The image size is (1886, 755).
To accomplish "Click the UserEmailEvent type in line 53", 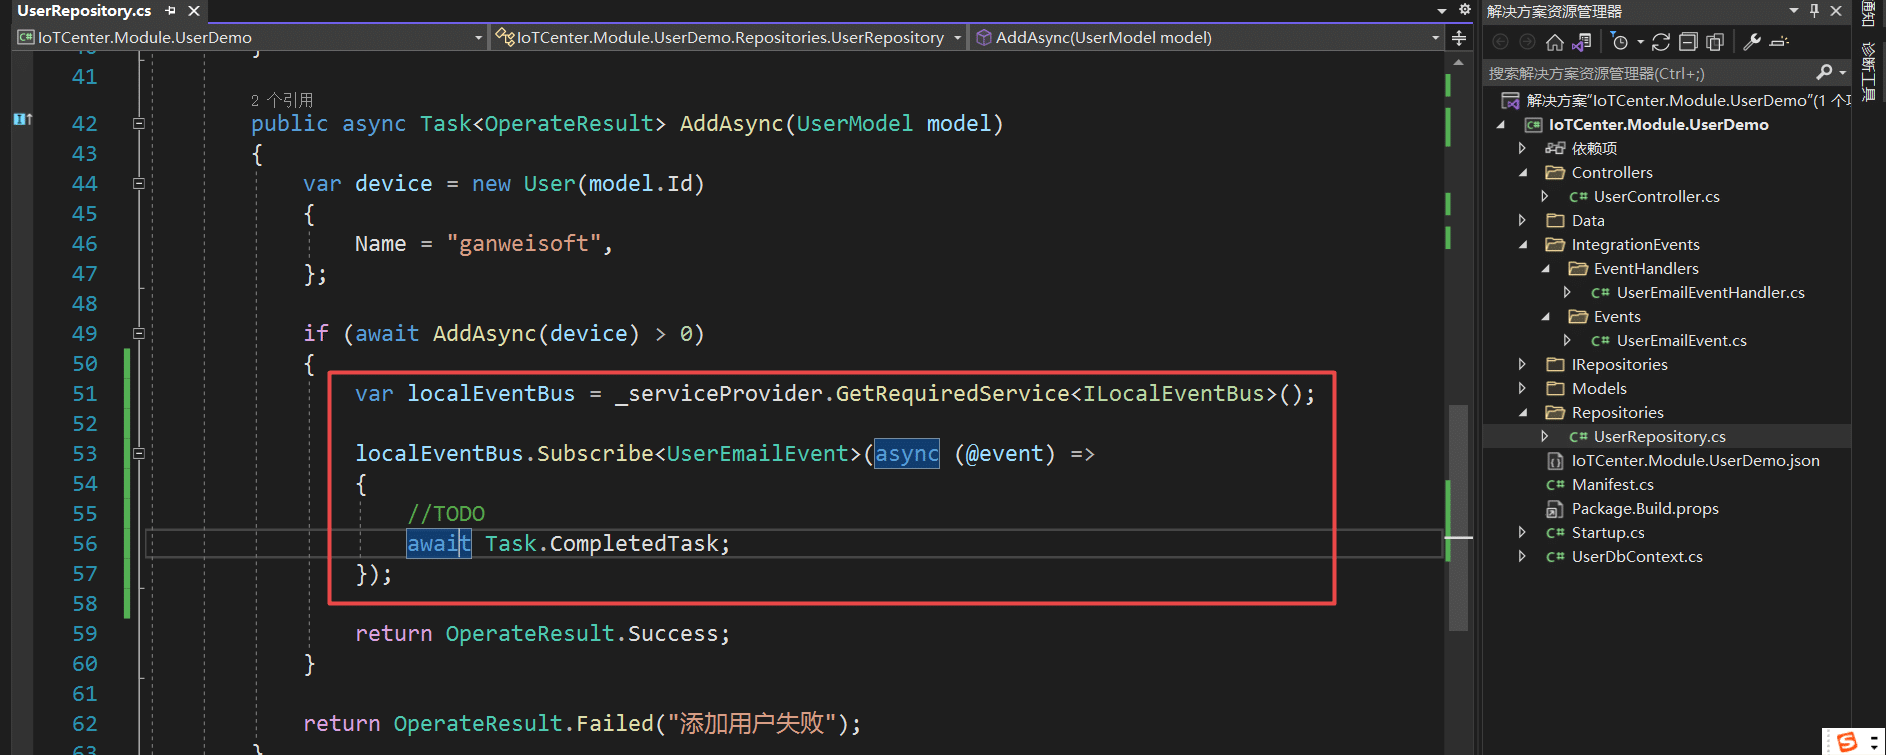I will click(x=758, y=454).
